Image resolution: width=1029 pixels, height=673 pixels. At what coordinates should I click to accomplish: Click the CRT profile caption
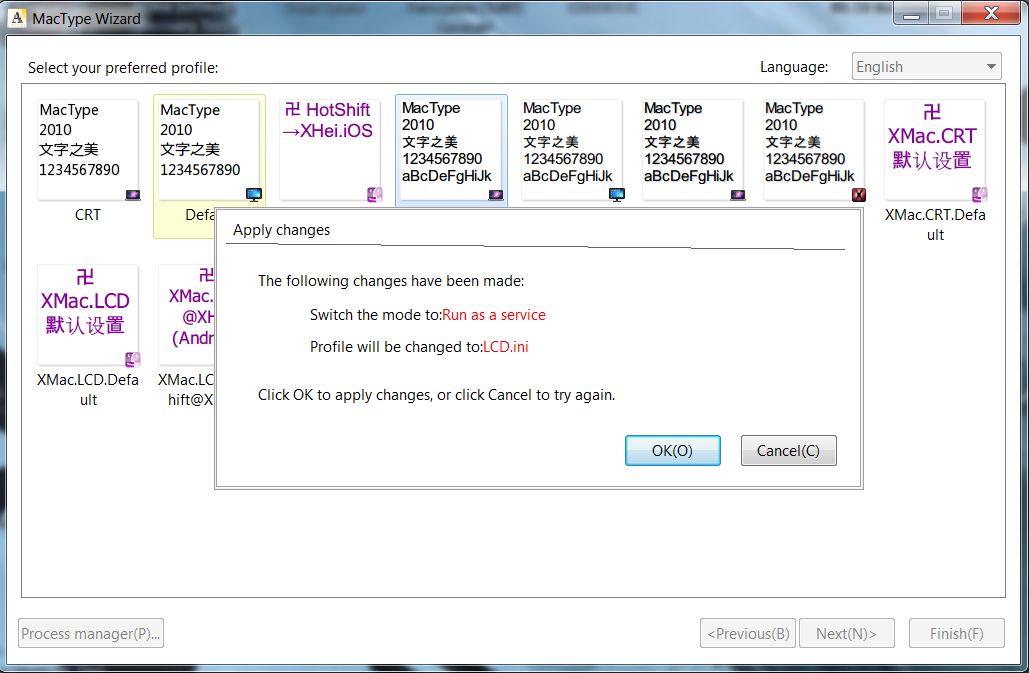tap(88, 214)
